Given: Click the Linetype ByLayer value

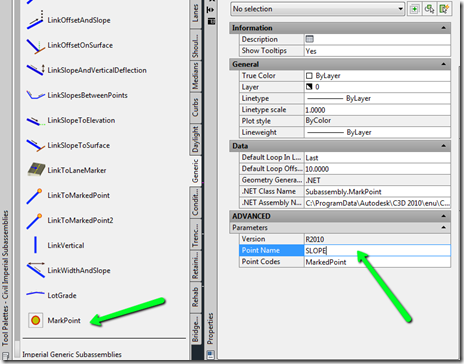Looking at the screenshot, I should (x=377, y=98).
